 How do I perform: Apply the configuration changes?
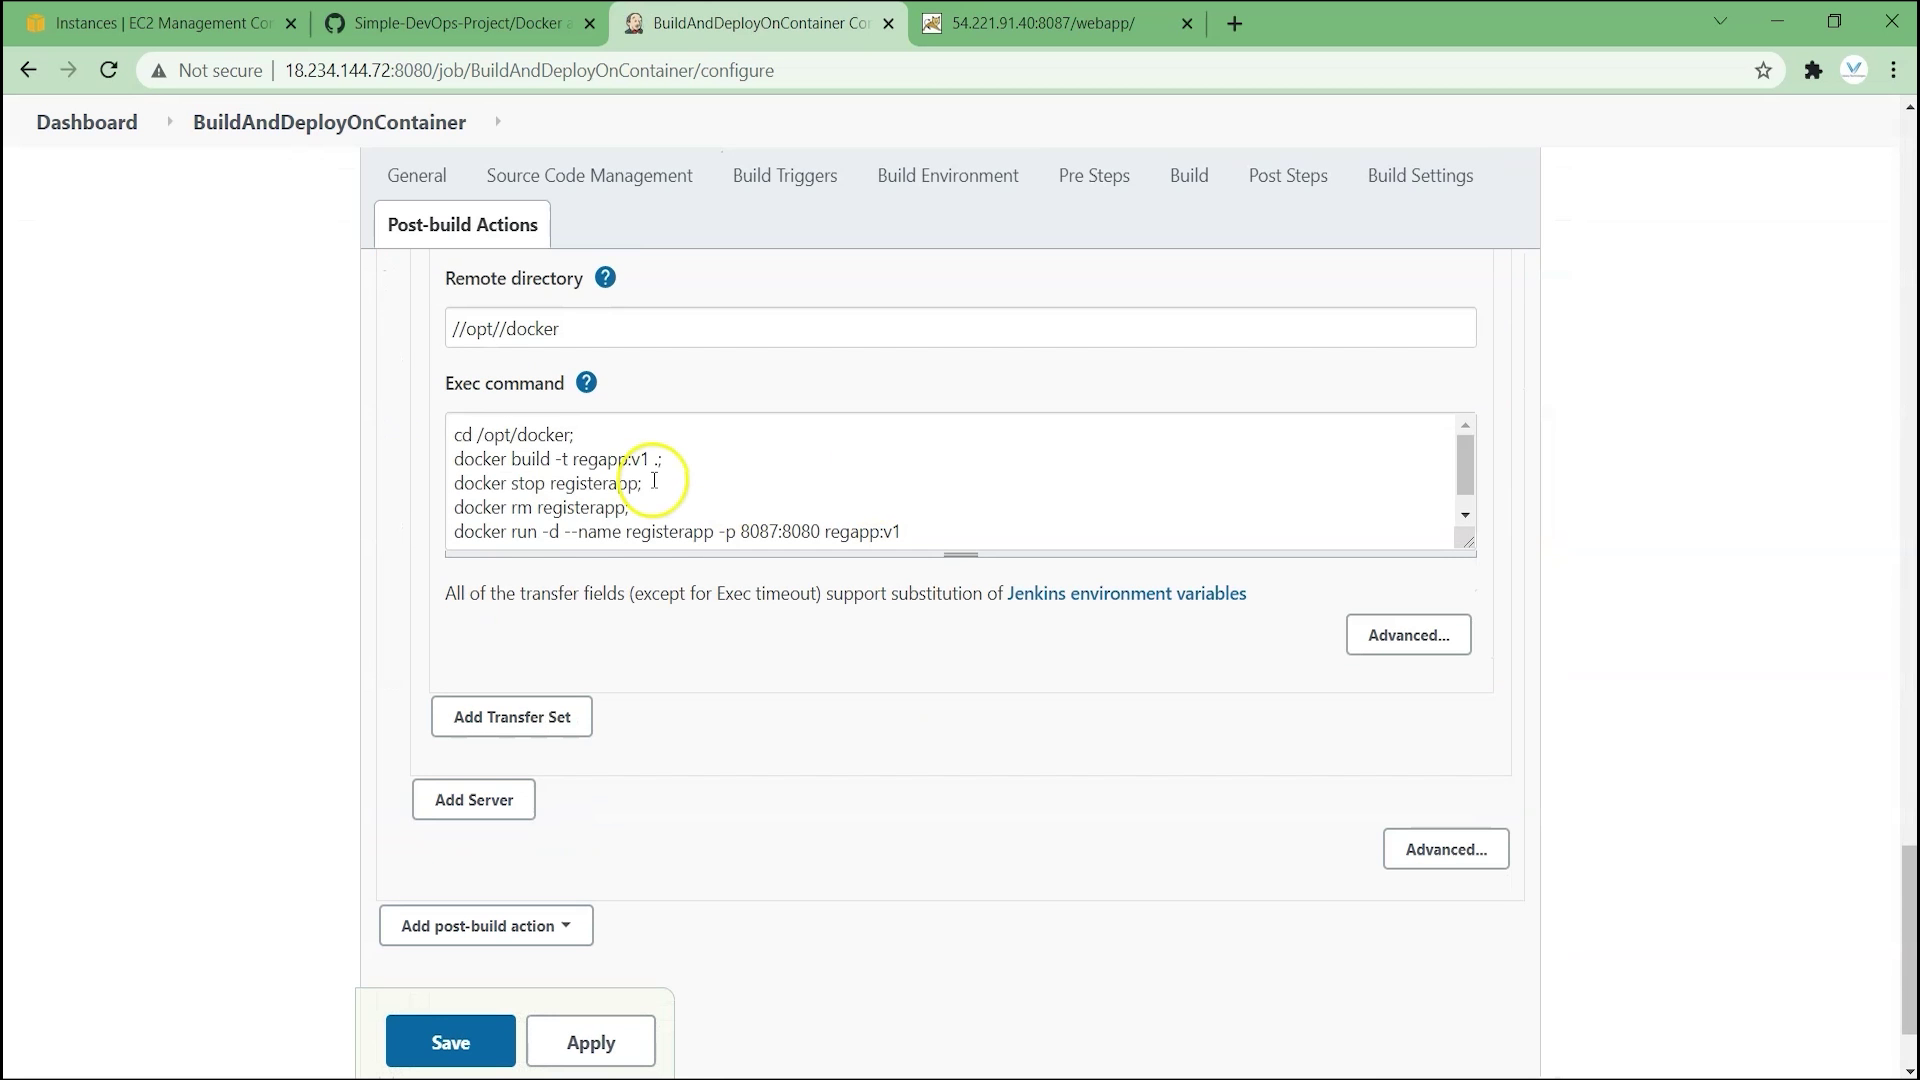(x=591, y=1042)
